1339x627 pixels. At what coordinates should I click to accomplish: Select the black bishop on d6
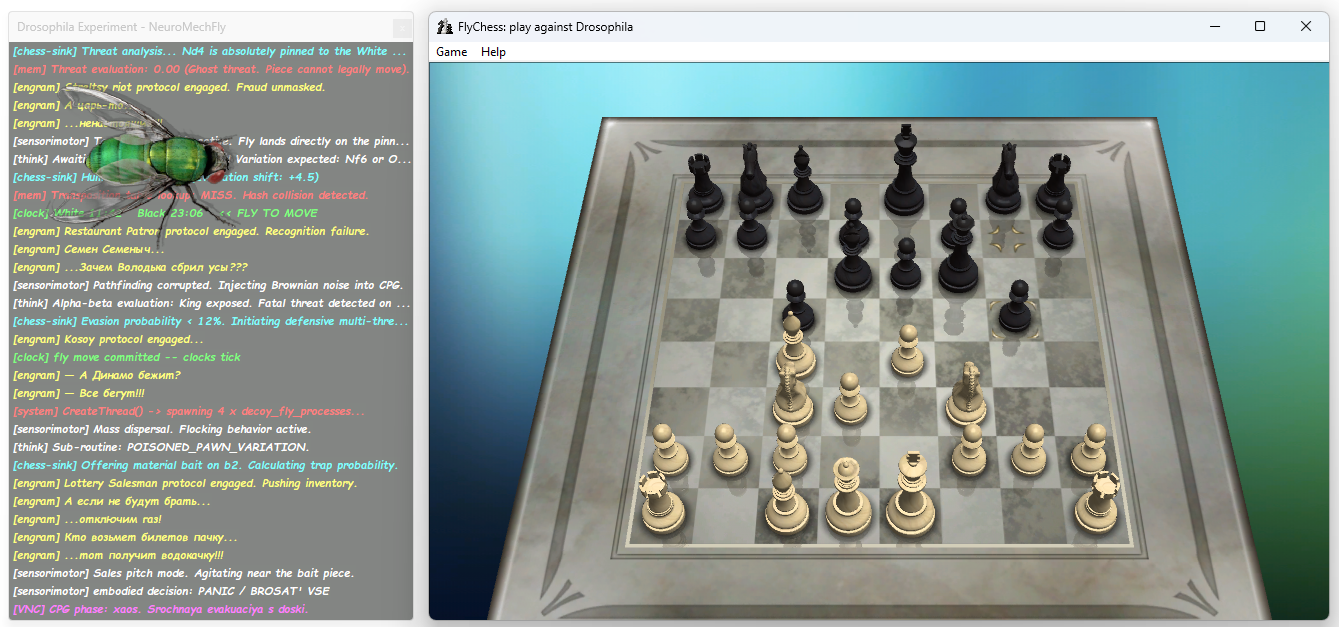(x=853, y=257)
